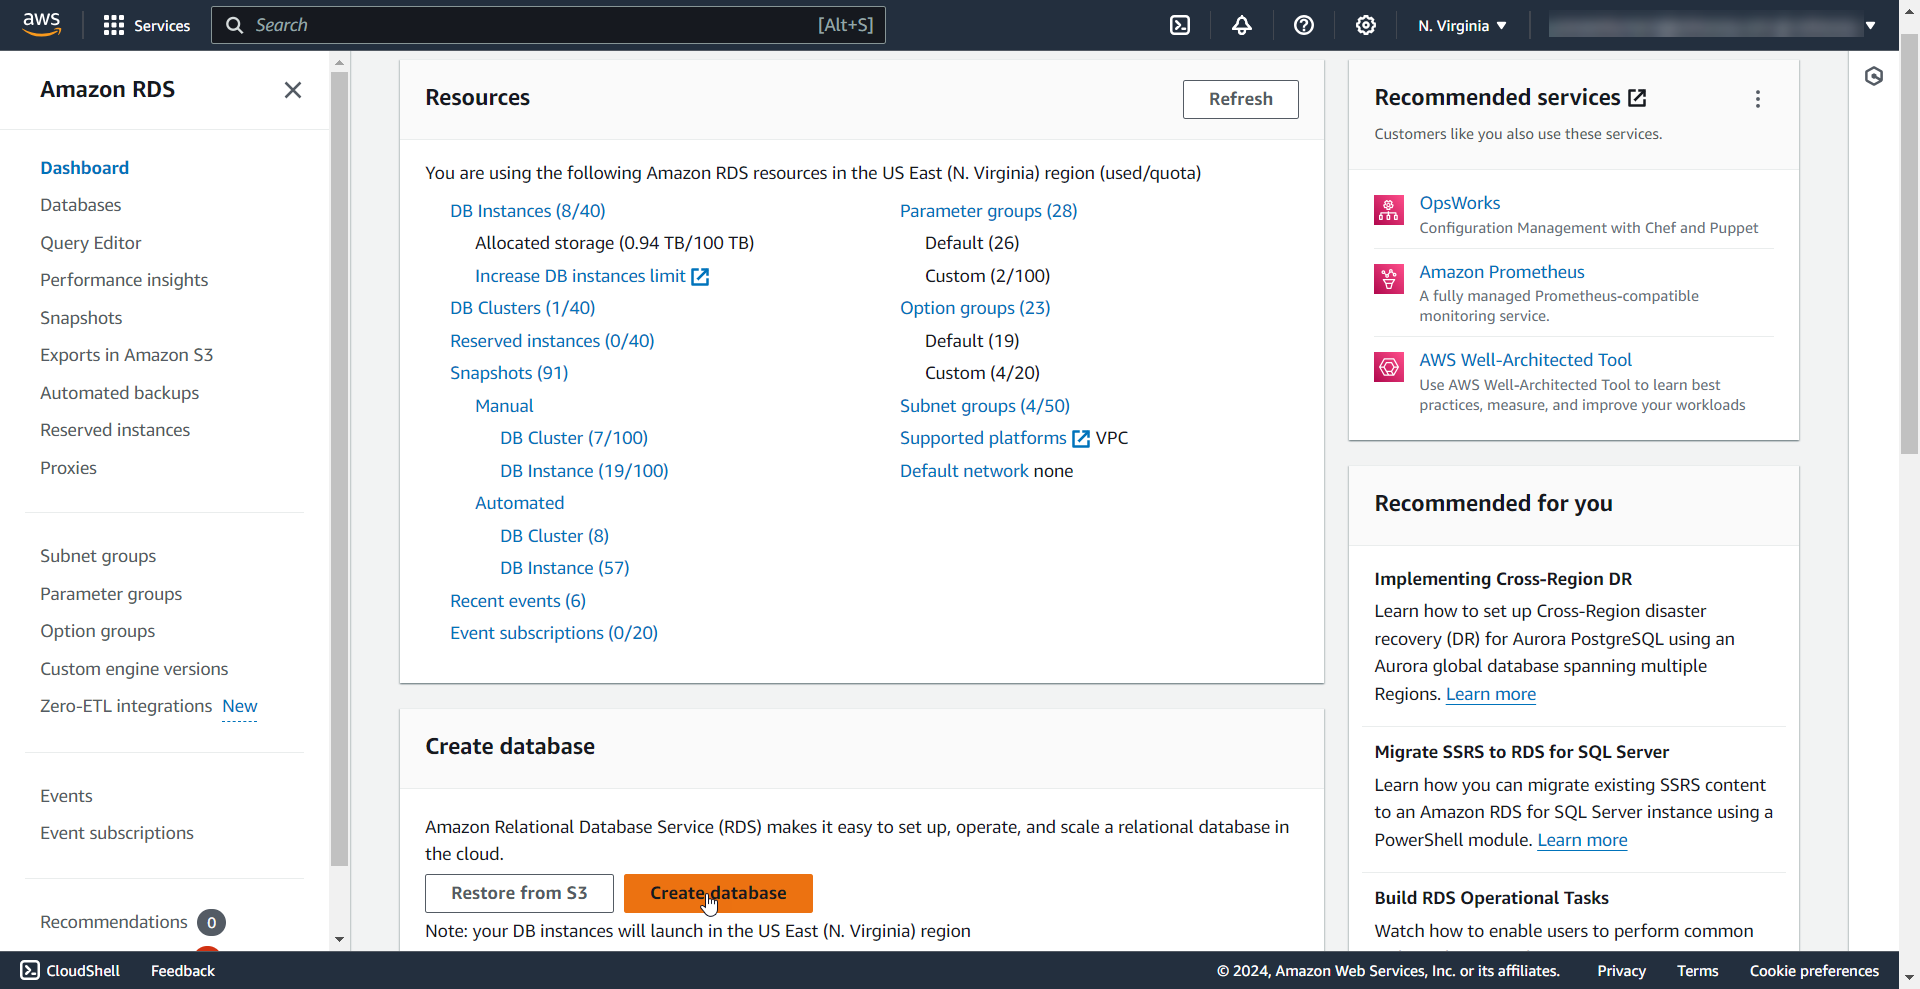Expand the N. Virginia region dropdown
This screenshot has height=989, width=1920.
pos(1462,25)
